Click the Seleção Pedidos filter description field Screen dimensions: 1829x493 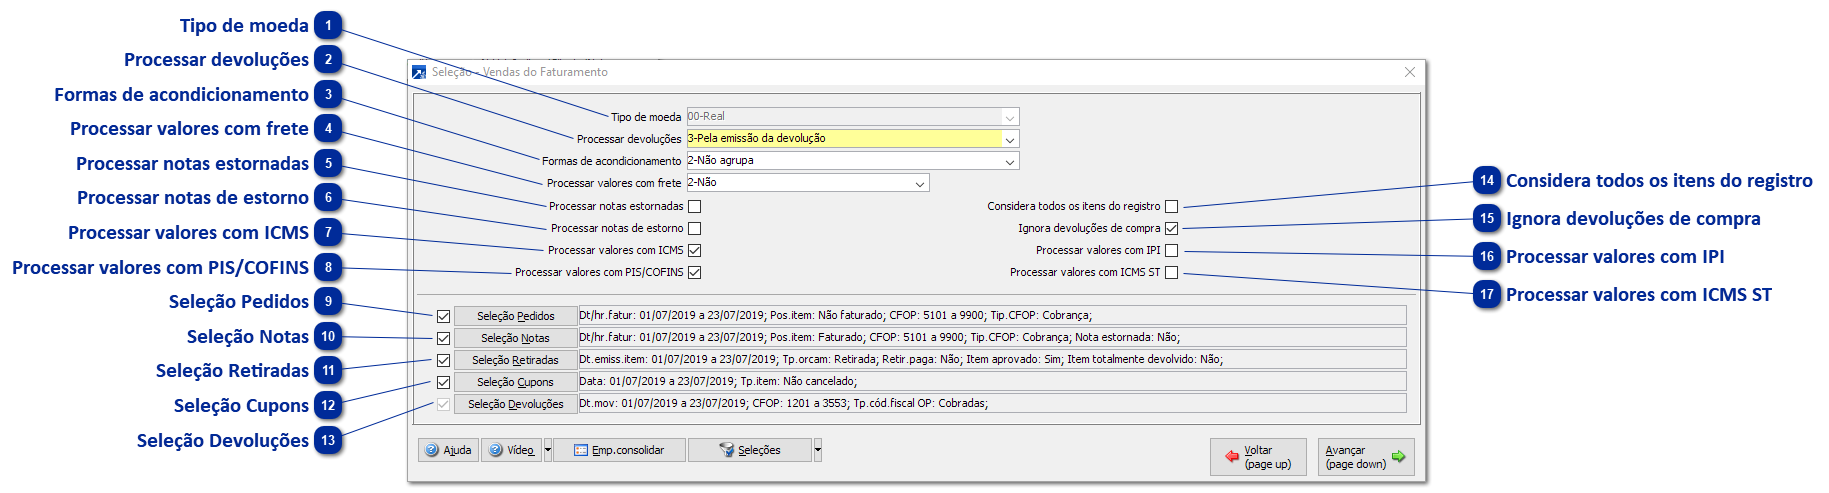point(992,315)
